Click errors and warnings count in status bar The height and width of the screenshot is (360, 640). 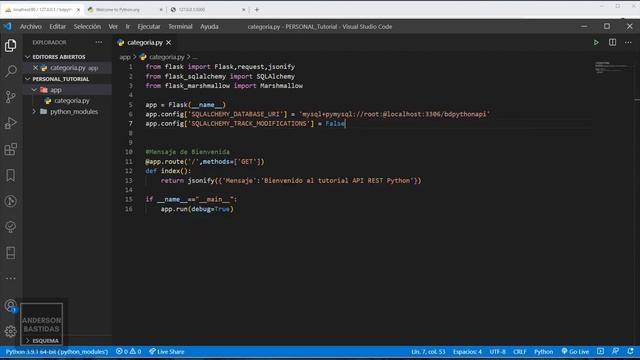129,351
